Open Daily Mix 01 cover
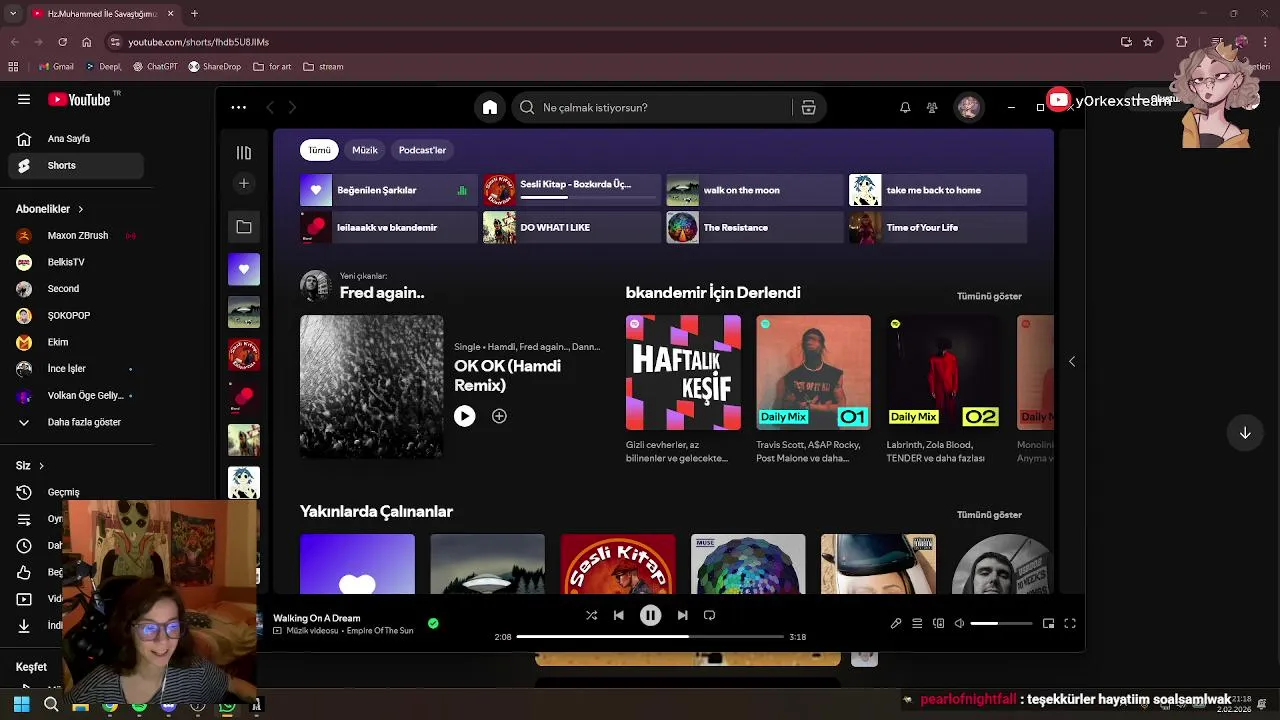 click(813, 372)
